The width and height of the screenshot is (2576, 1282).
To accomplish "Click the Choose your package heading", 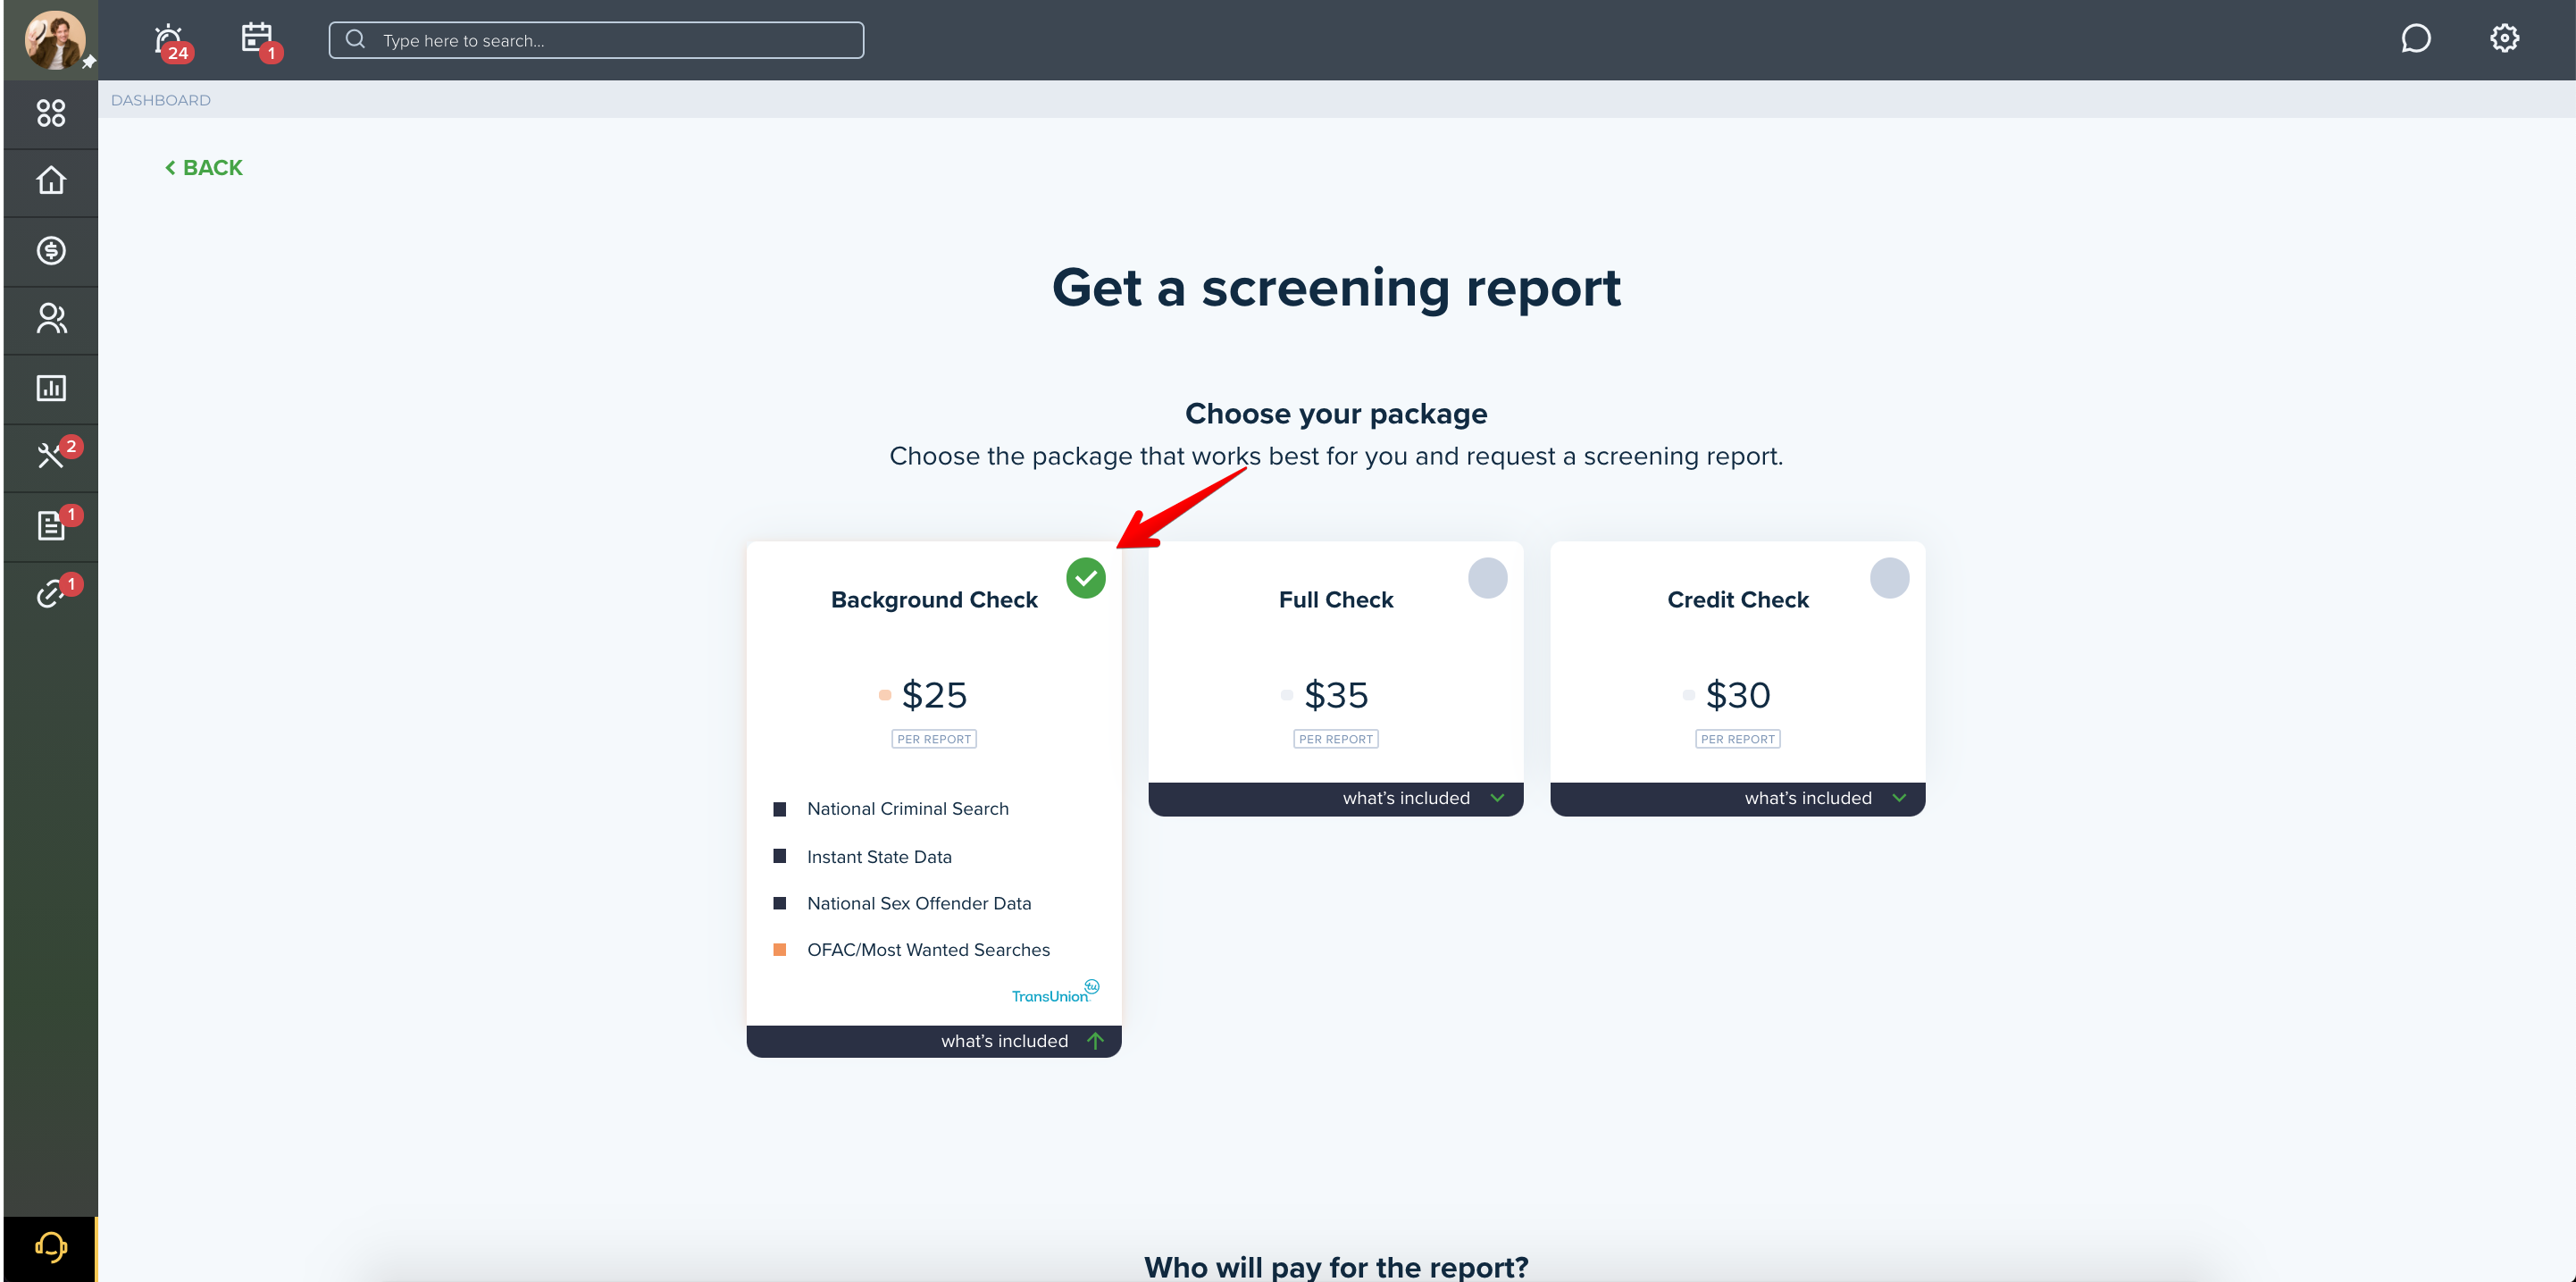I will (1336, 414).
